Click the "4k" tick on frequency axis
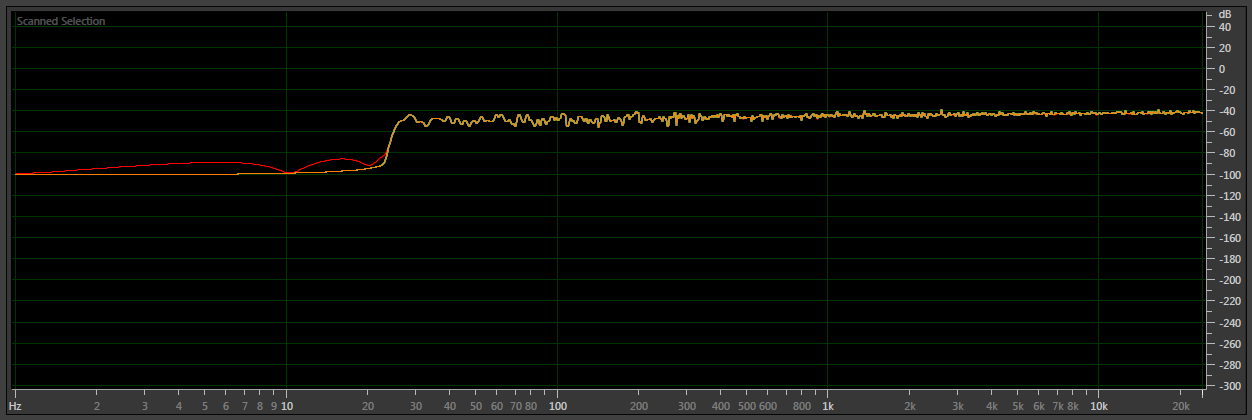Image resolution: width=1252 pixels, height=420 pixels. 991,407
